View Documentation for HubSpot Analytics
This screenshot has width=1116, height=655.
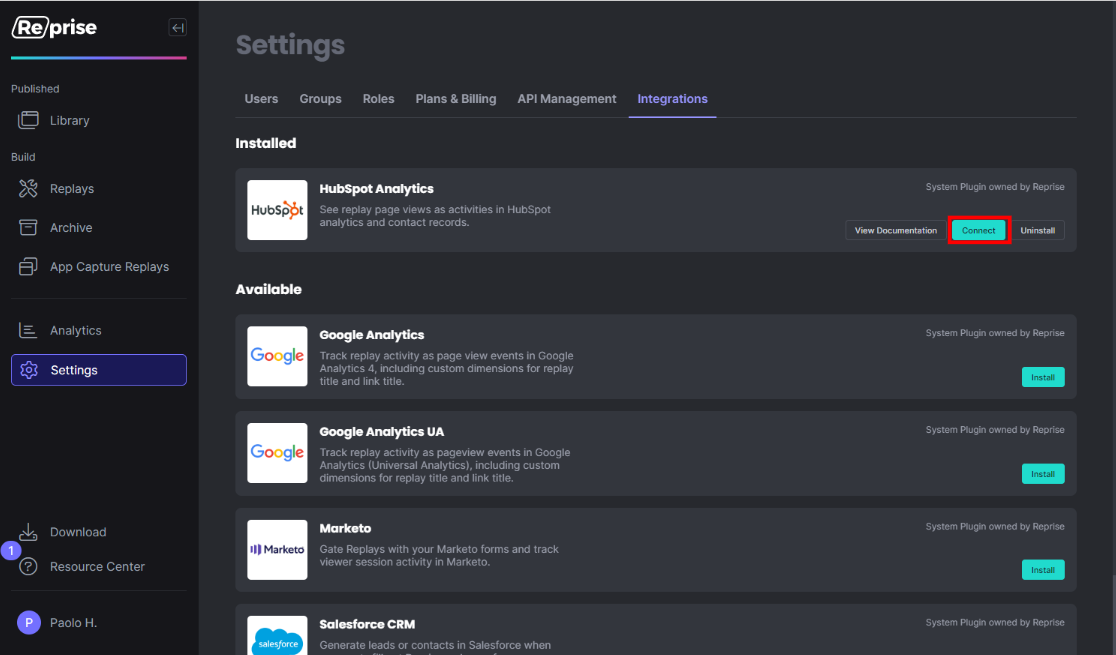pos(894,230)
